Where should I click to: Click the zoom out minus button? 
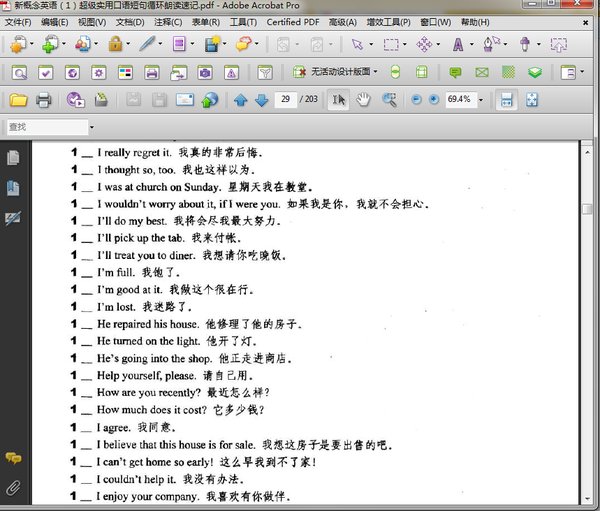[415, 100]
